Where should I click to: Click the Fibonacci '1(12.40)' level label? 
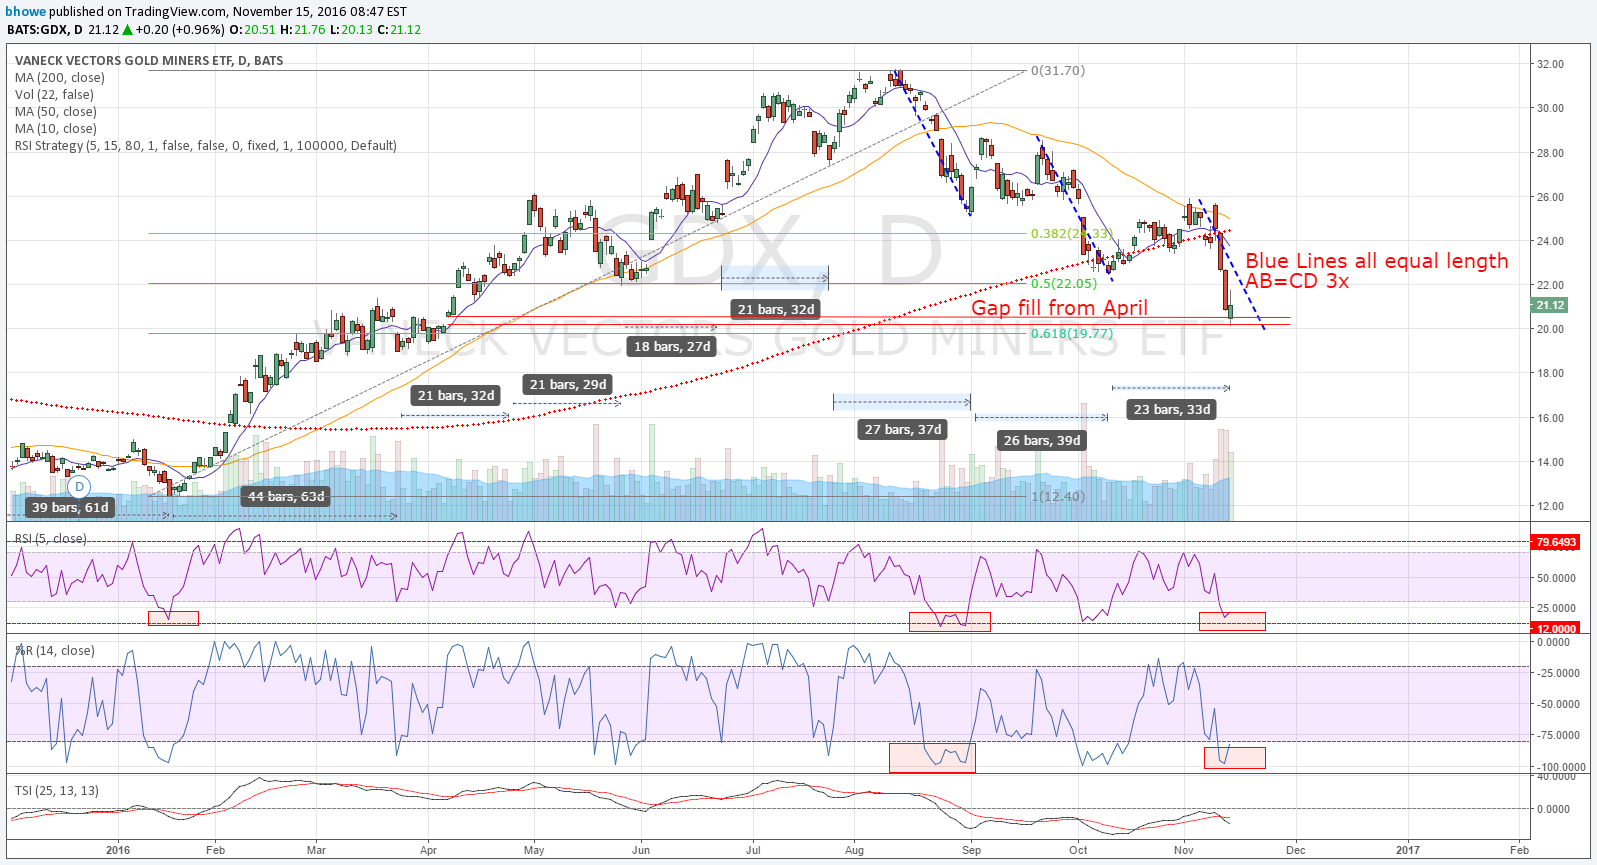click(x=1058, y=497)
